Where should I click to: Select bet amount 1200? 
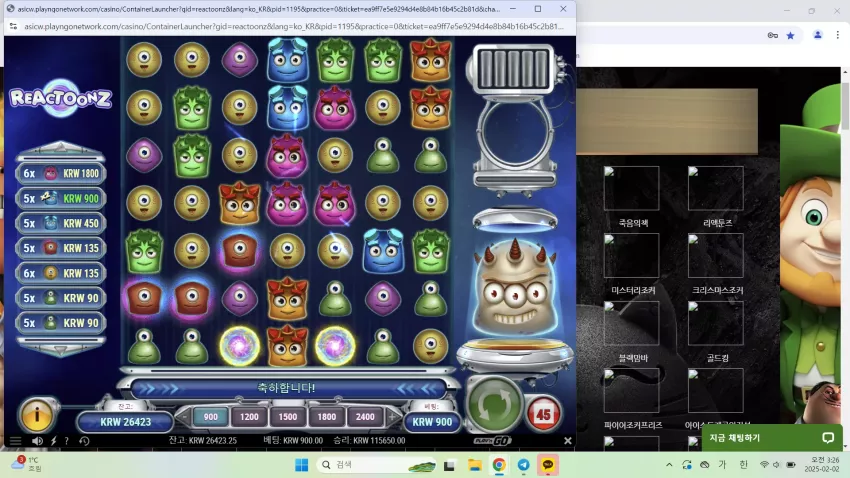(249, 417)
